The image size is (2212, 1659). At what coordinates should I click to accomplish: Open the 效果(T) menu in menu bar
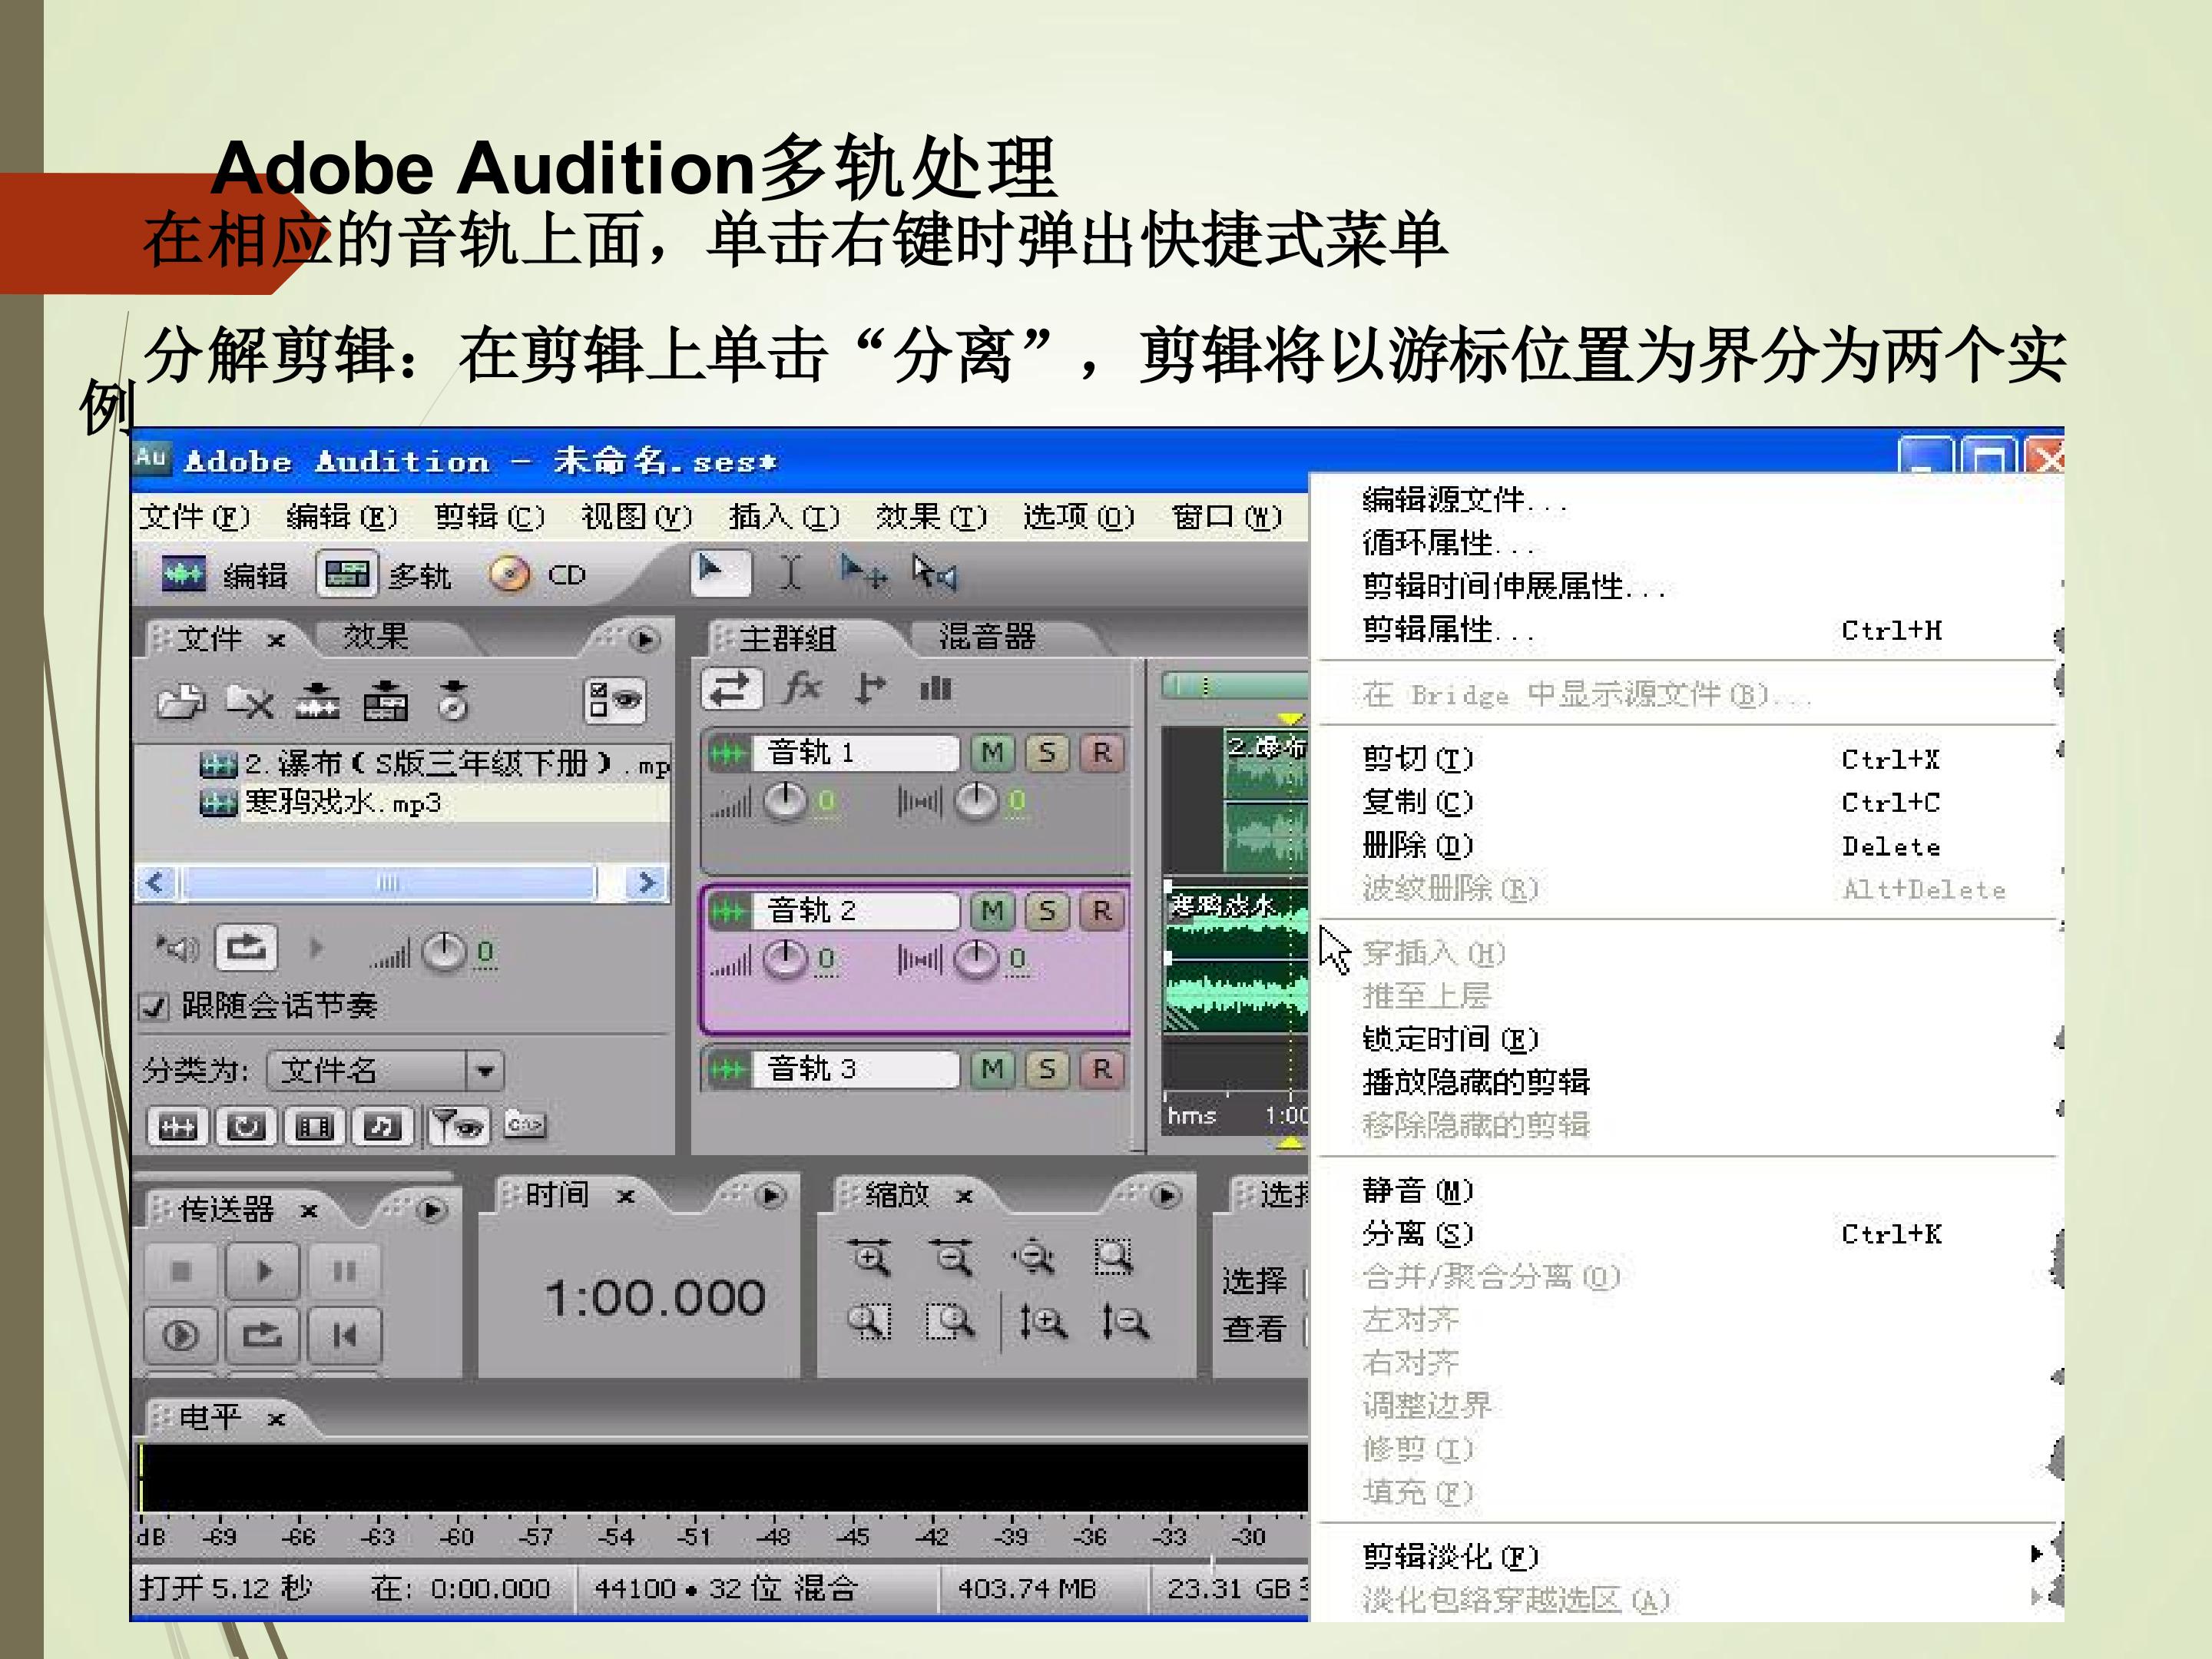pos(931,517)
